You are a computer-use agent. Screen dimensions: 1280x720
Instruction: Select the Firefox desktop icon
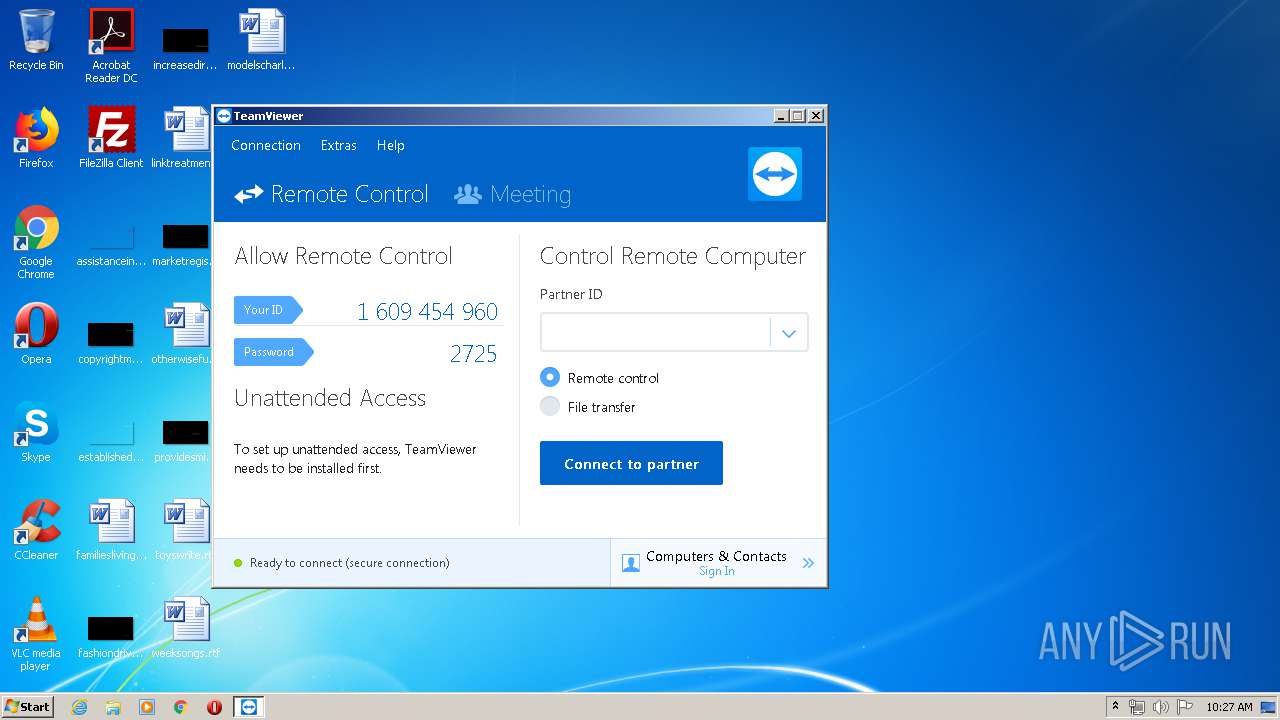point(36,138)
